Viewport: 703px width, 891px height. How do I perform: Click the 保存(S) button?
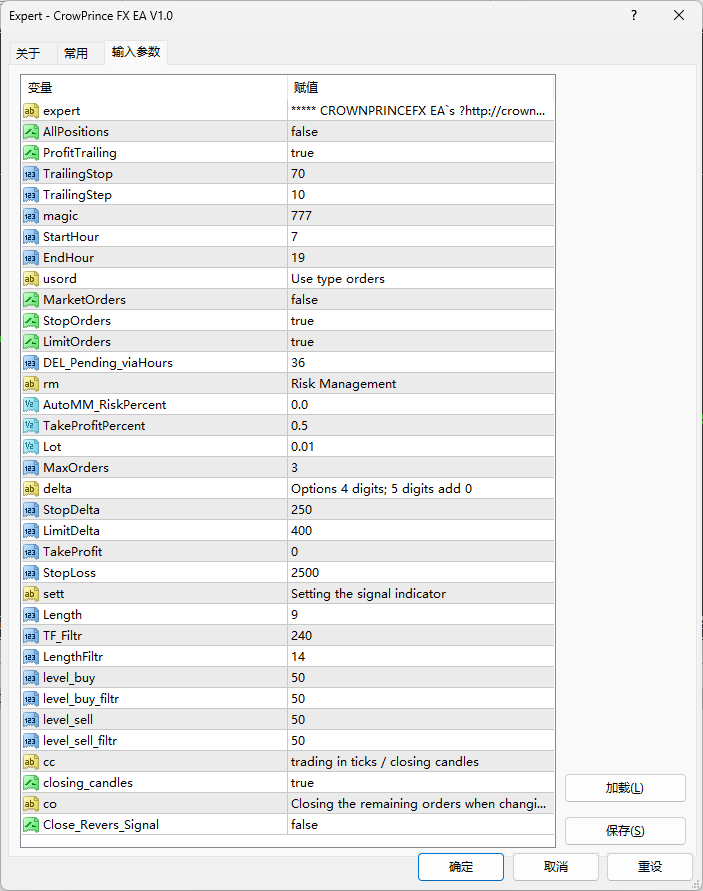625,831
